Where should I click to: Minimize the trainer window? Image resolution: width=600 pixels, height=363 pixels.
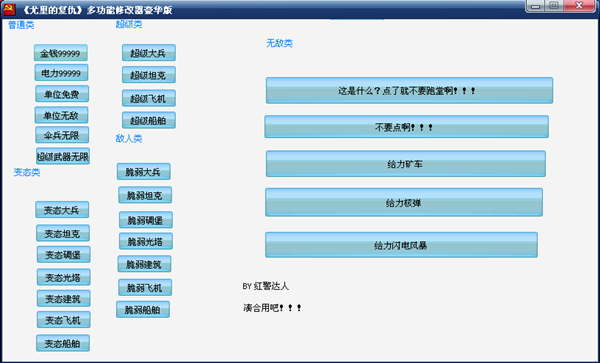pyautogui.click(x=535, y=6)
